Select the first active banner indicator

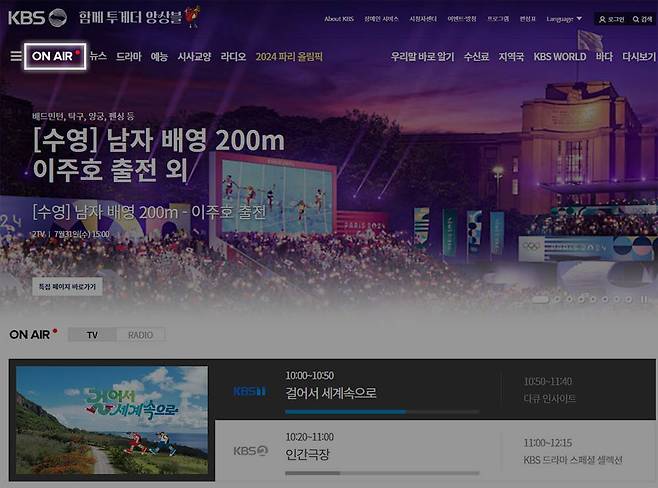point(540,299)
